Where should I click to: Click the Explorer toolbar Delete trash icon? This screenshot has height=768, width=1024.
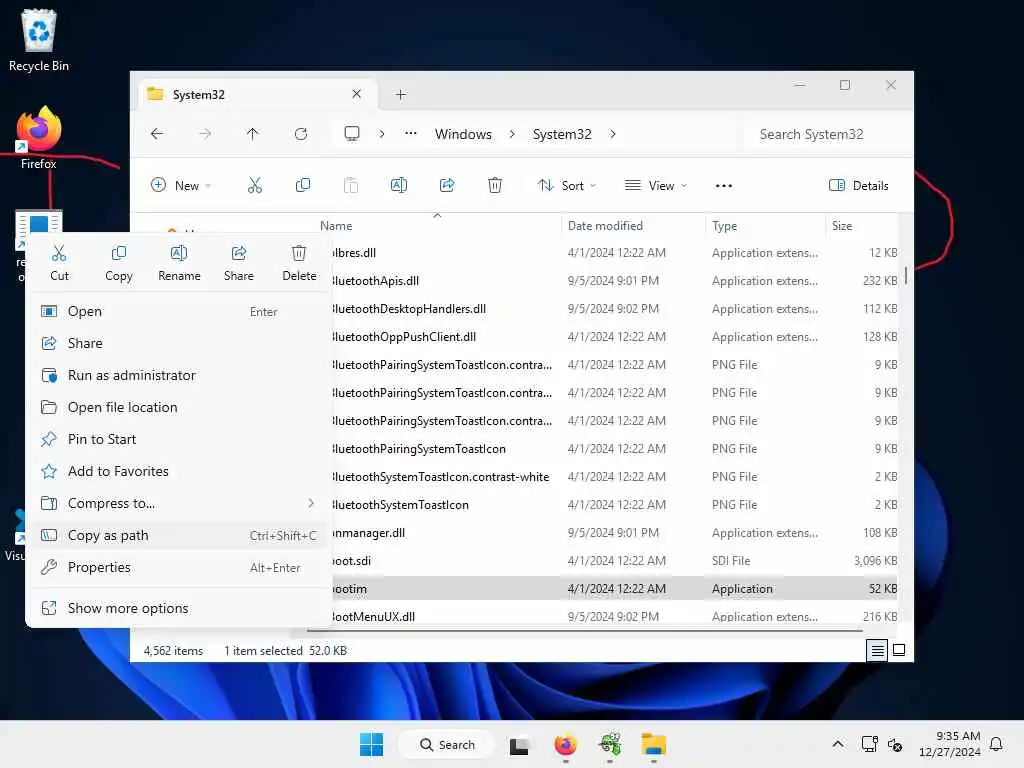point(495,185)
